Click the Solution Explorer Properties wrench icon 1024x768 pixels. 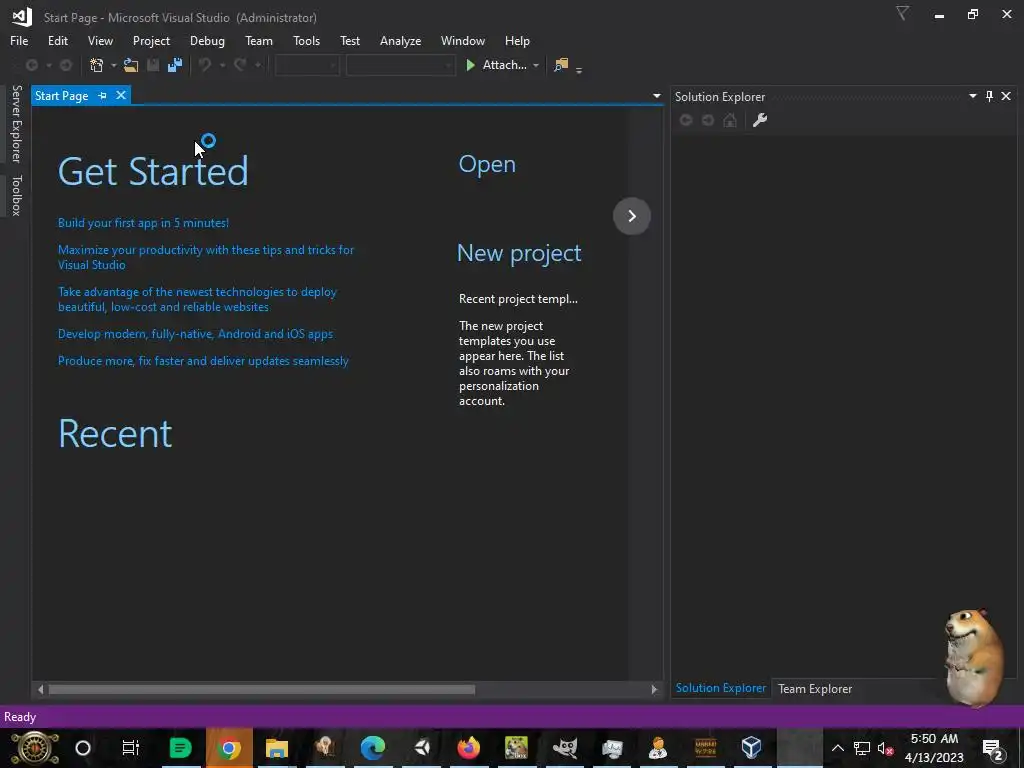tap(760, 120)
